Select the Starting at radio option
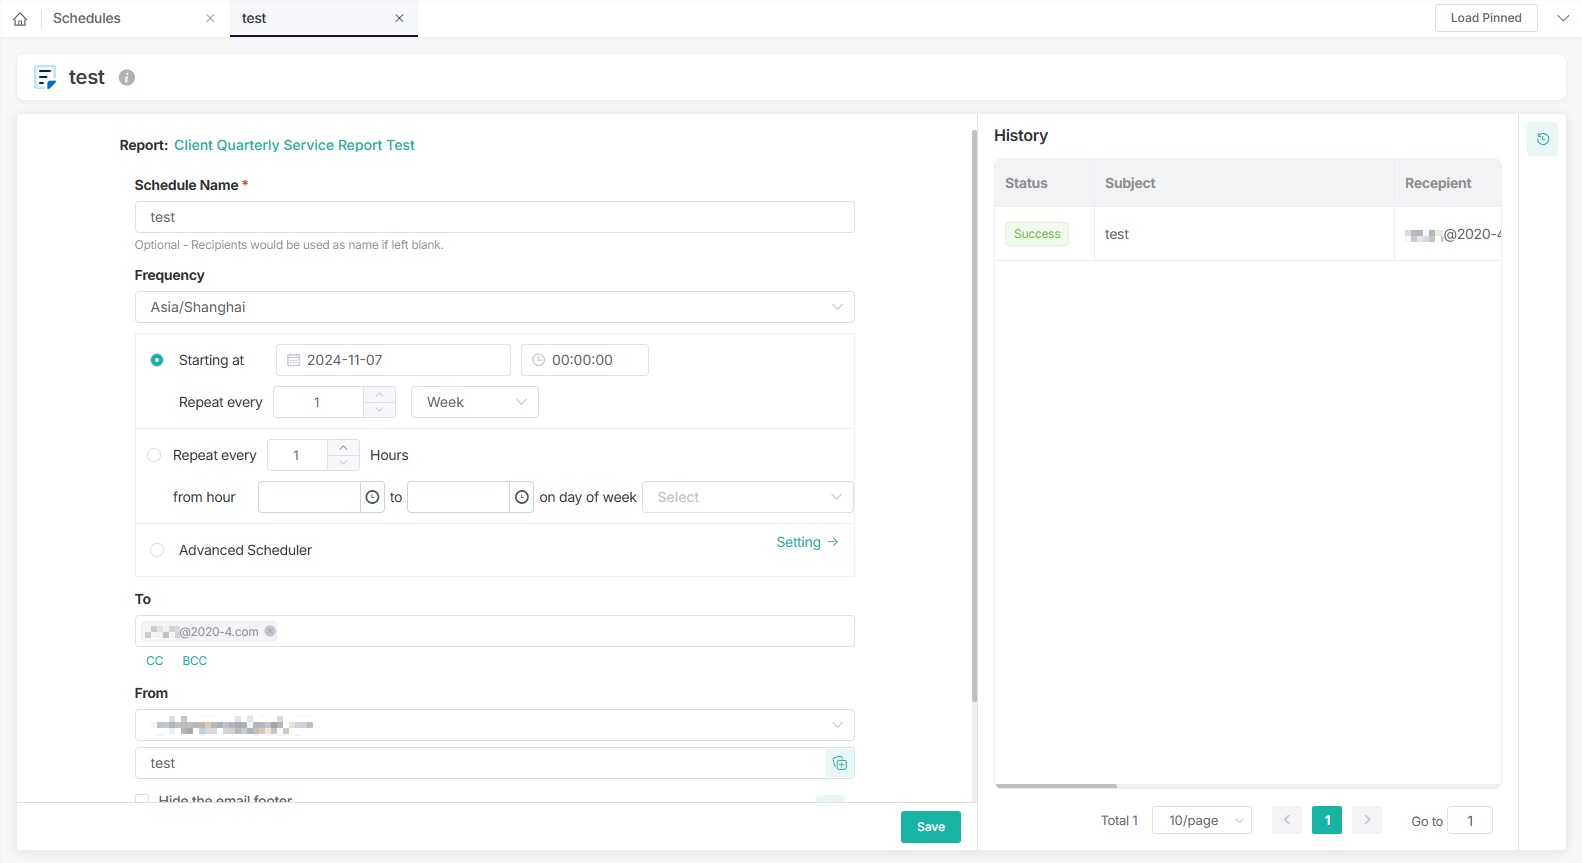This screenshot has width=1582, height=863. tap(157, 360)
